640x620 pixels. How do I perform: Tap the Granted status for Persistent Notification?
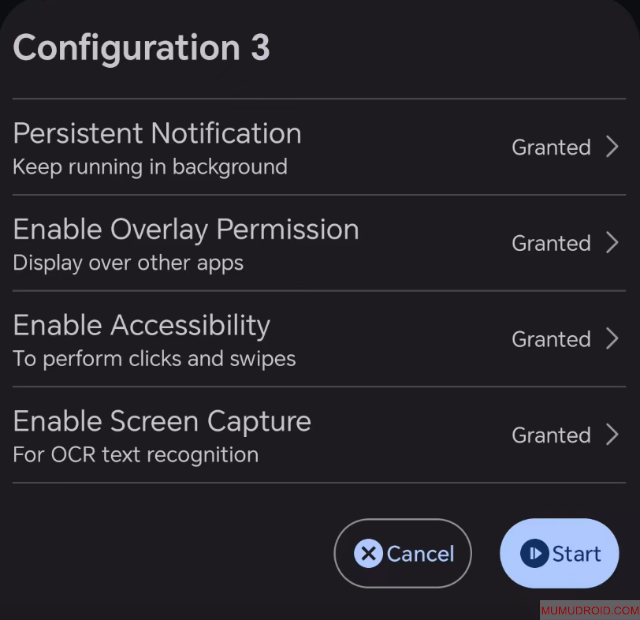[x=551, y=147]
